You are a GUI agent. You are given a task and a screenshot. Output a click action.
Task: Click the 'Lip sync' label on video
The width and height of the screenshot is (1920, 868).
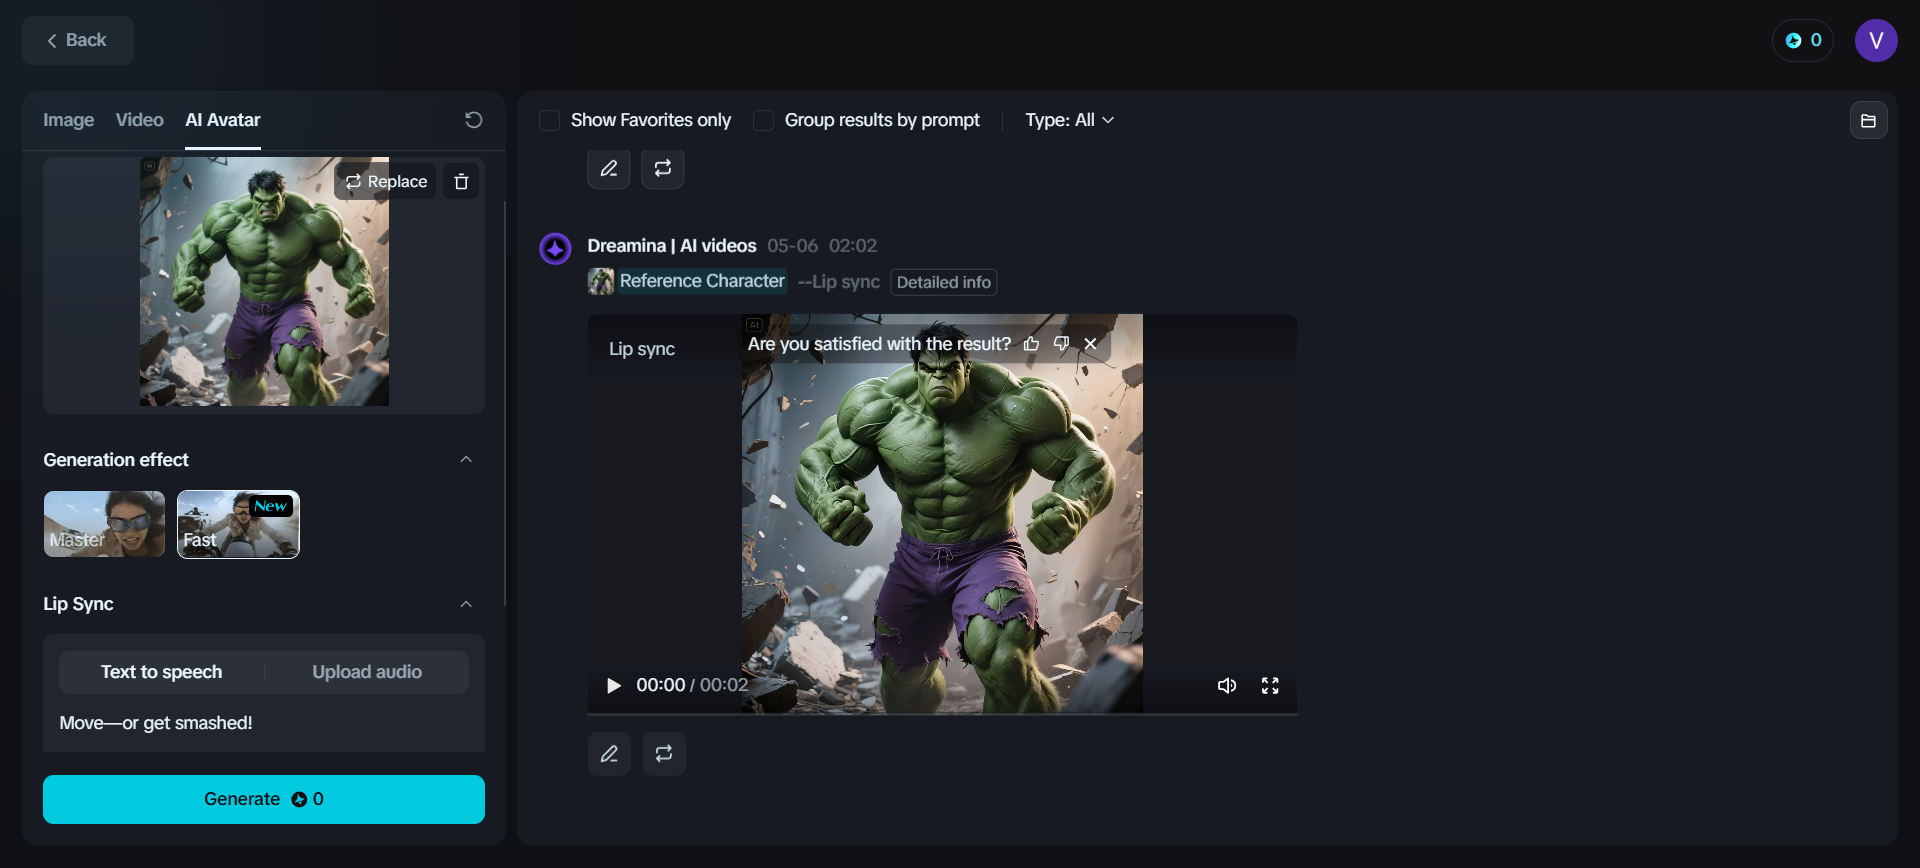(642, 349)
